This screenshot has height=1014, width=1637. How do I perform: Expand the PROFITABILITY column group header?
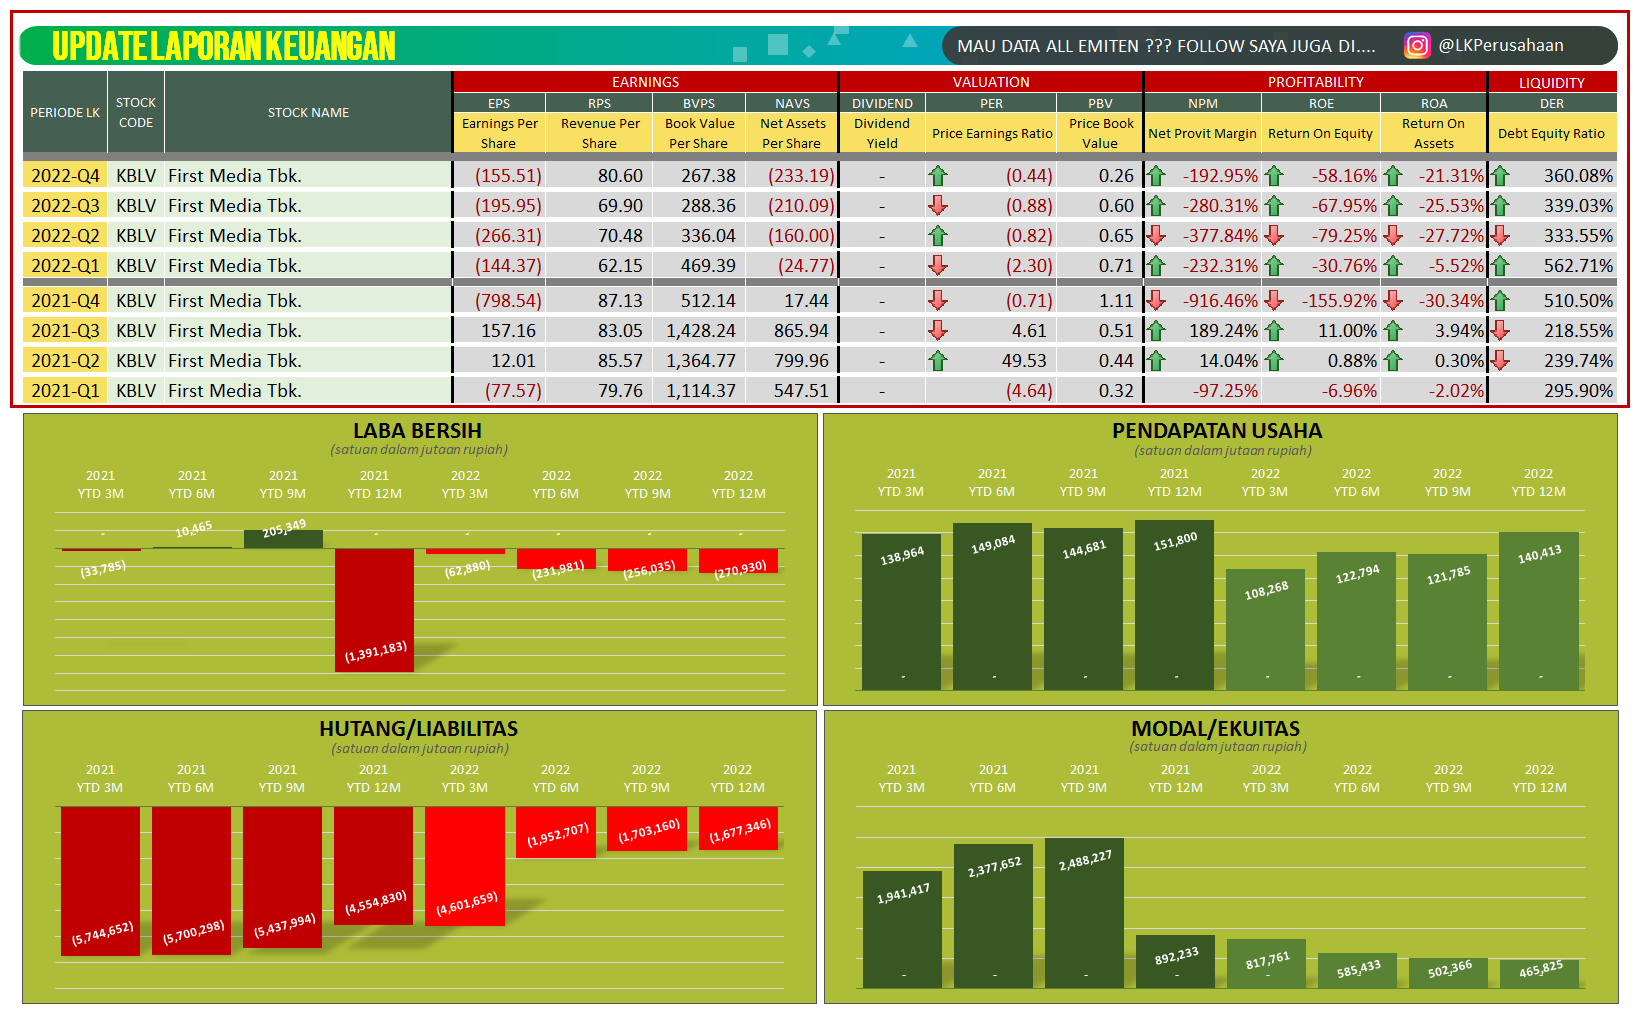click(1318, 82)
